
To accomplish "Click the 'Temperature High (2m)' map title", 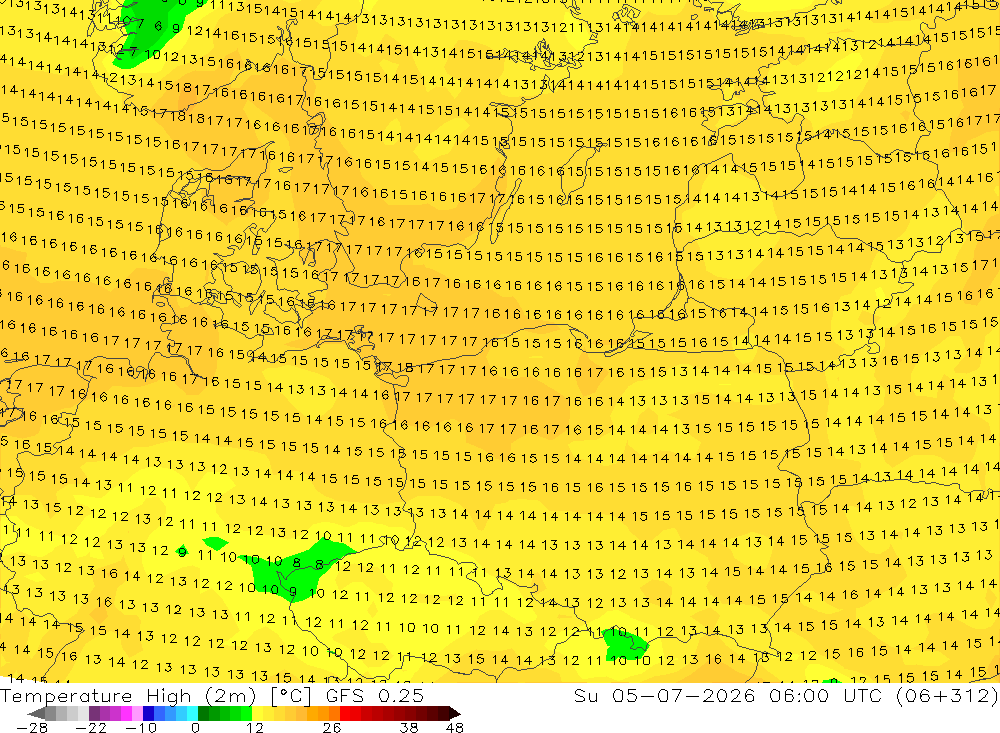I will [x=128, y=696].
